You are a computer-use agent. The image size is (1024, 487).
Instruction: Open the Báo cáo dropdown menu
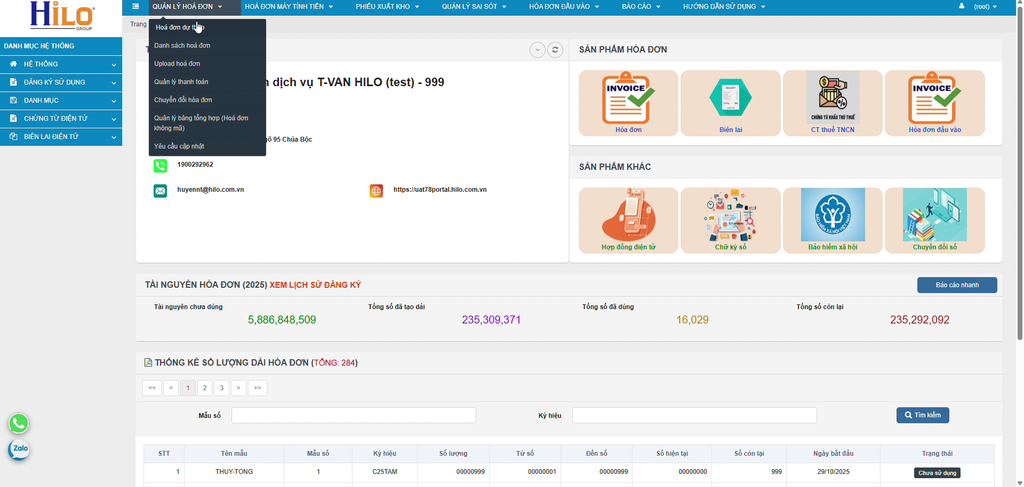[x=640, y=7]
